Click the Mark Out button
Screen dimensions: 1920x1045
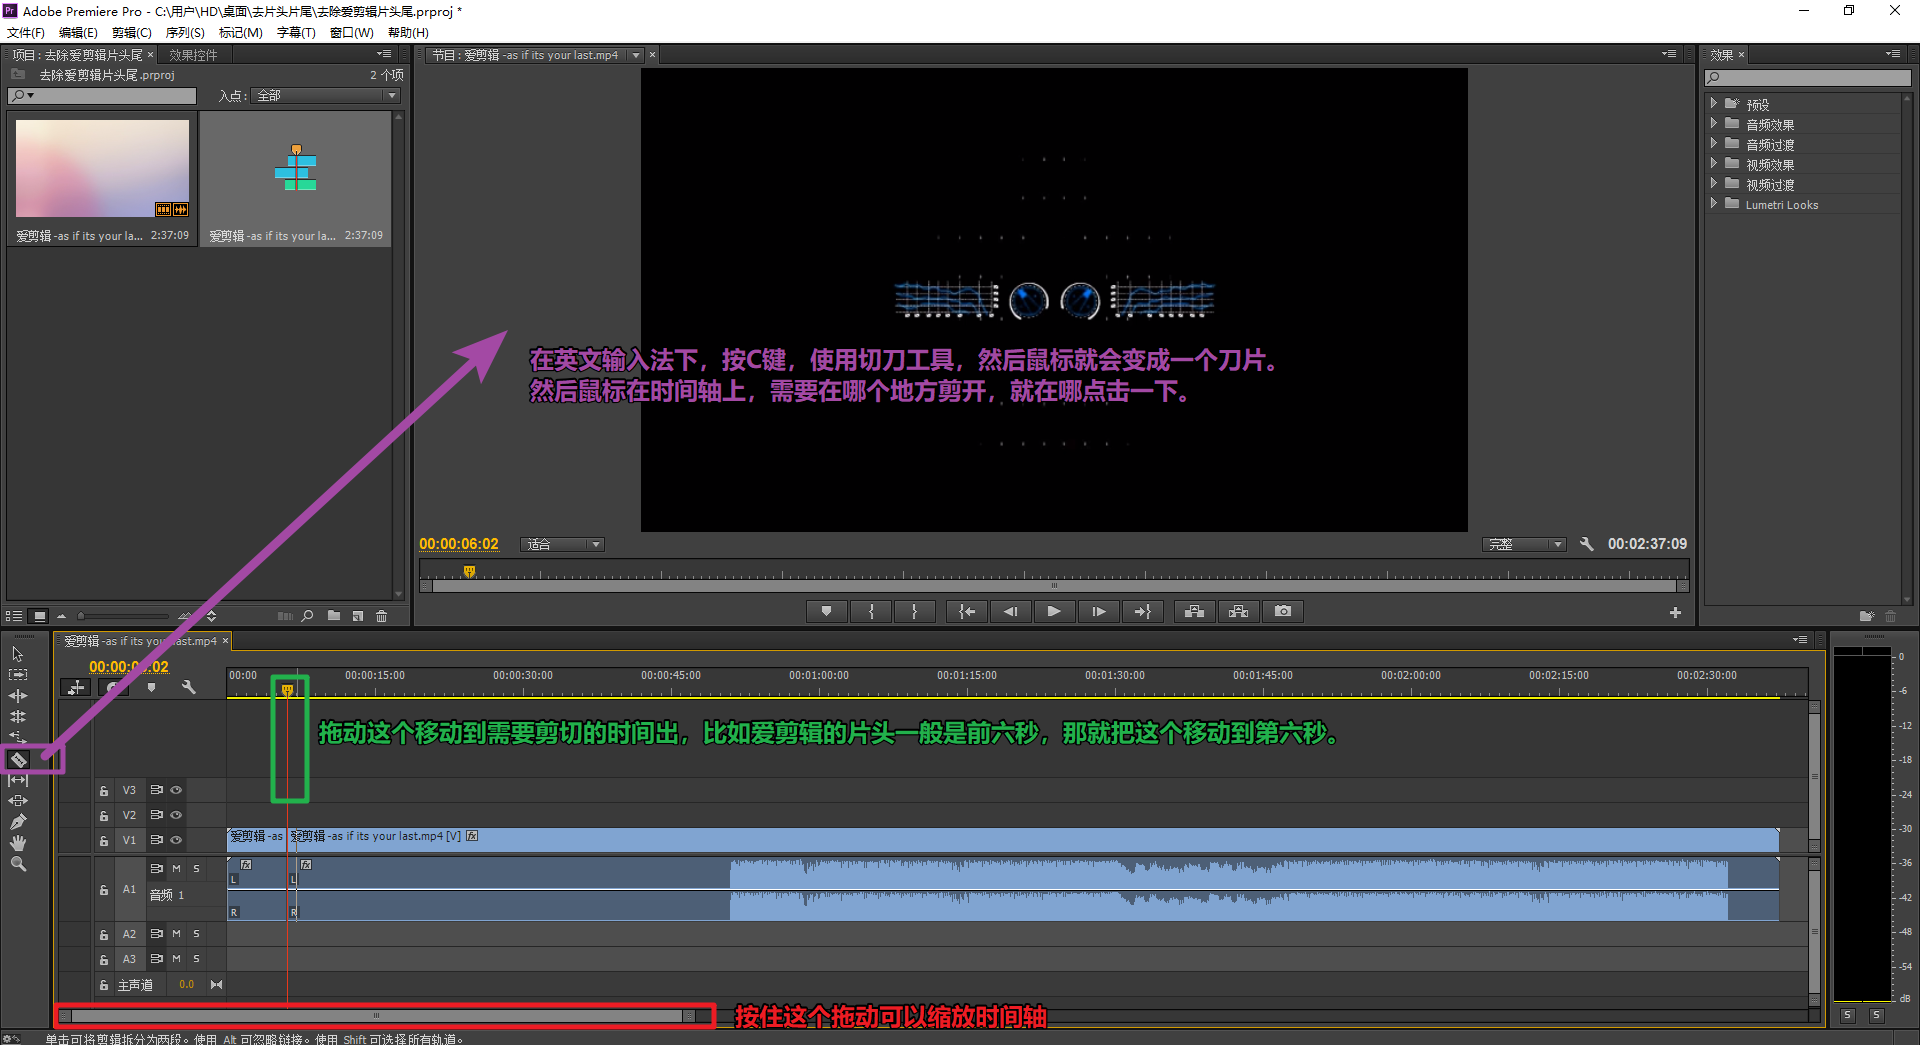[x=914, y=611]
